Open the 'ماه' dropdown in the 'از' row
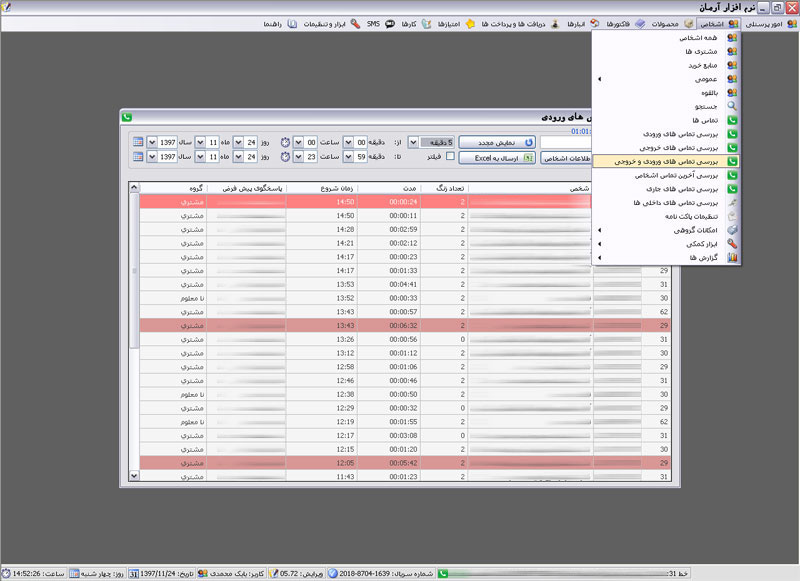Screen dimensions: 800x581 pos(200,142)
